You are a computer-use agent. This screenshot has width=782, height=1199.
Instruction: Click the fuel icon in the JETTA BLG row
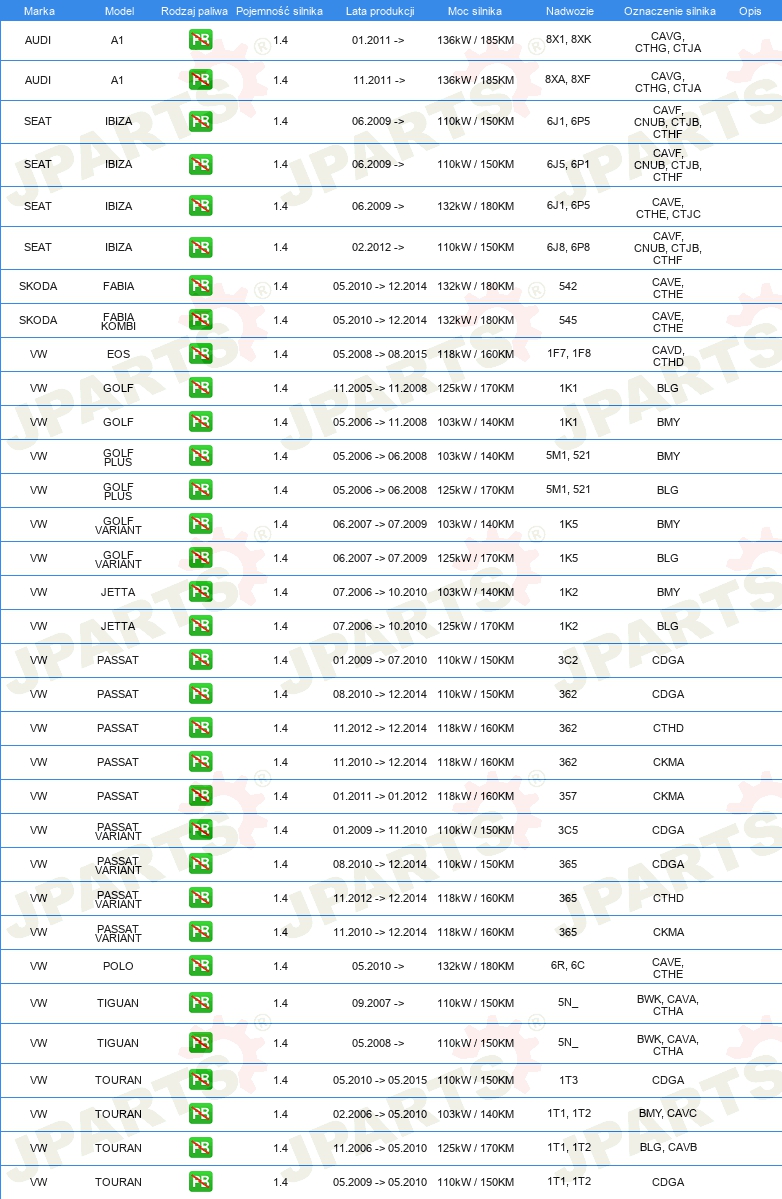[x=200, y=626]
